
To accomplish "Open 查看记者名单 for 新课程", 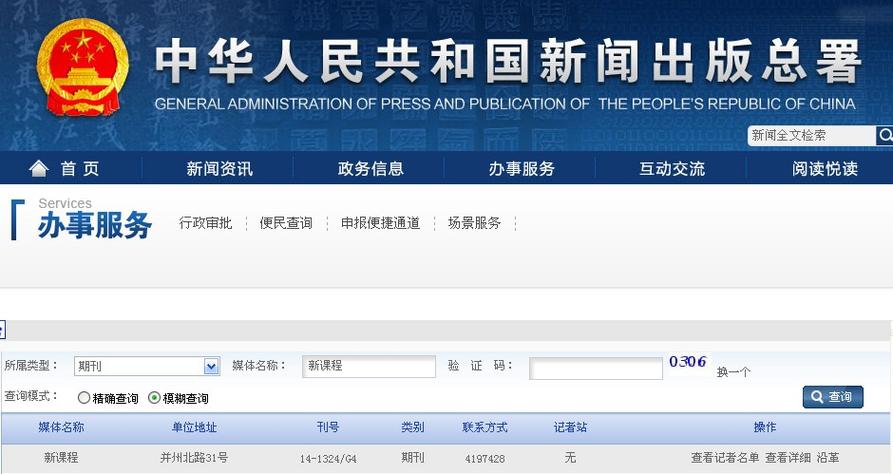I will coord(725,457).
